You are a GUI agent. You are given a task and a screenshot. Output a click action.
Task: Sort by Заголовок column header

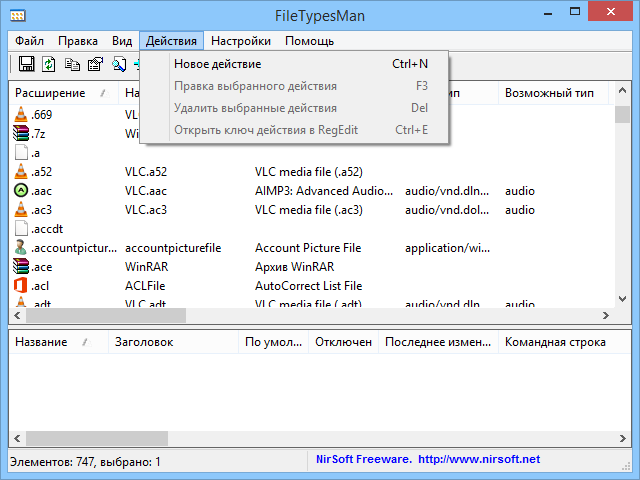[x=173, y=342]
